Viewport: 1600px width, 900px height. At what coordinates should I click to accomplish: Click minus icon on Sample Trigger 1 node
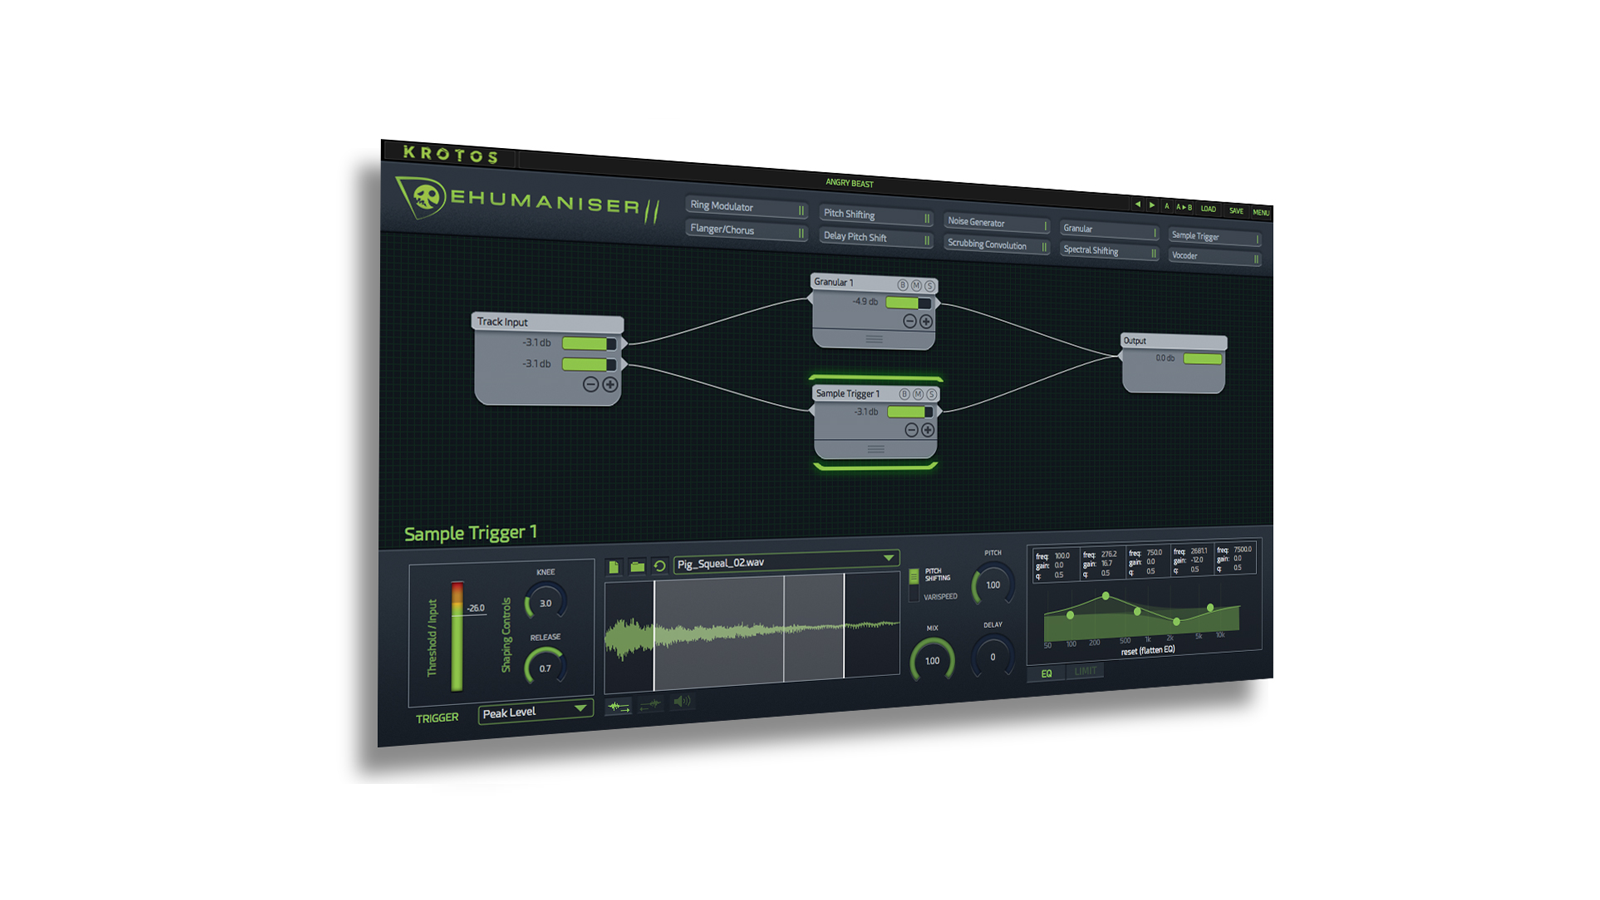(912, 429)
